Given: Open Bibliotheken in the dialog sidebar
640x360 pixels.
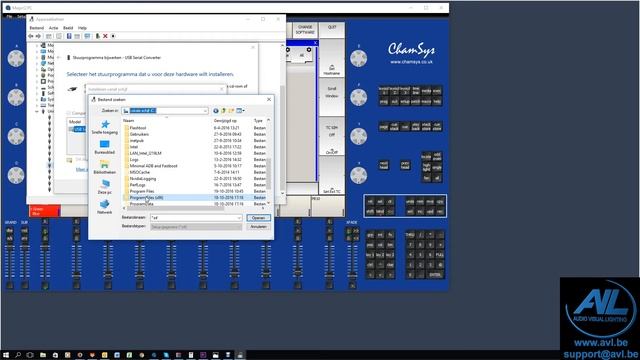Looking at the screenshot, I should (104, 167).
